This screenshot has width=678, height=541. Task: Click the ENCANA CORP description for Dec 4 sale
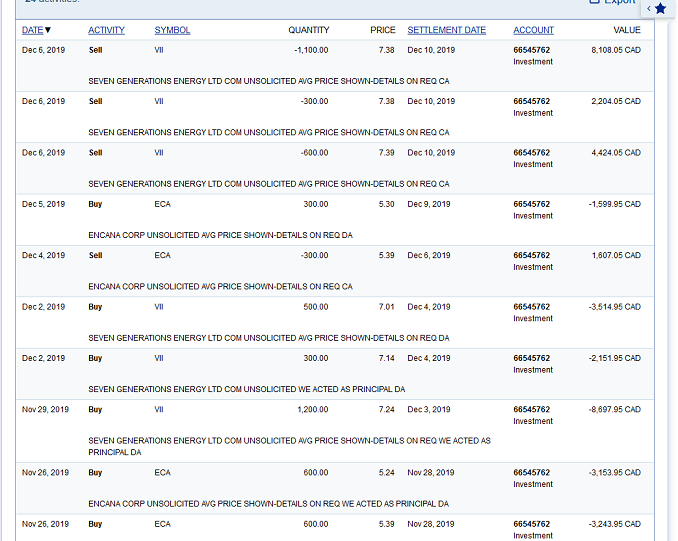(x=220, y=286)
